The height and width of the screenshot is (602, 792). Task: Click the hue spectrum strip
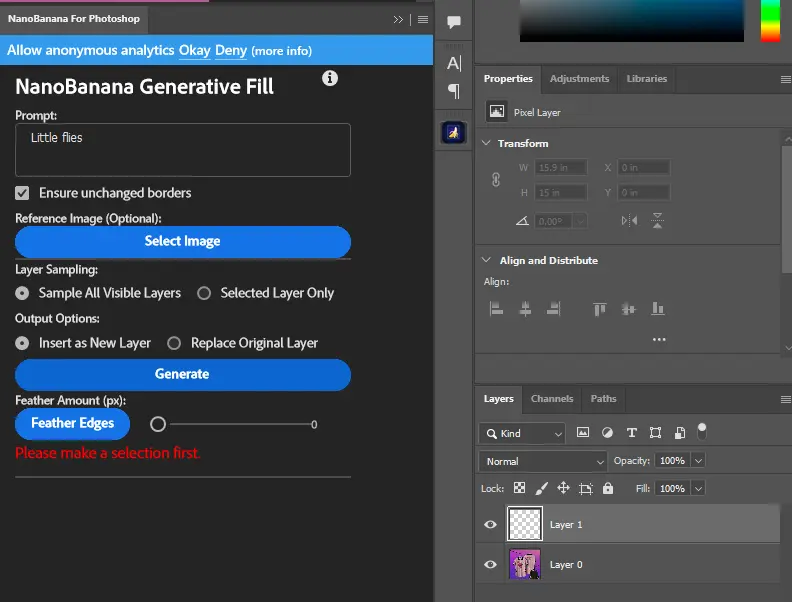click(x=770, y=21)
